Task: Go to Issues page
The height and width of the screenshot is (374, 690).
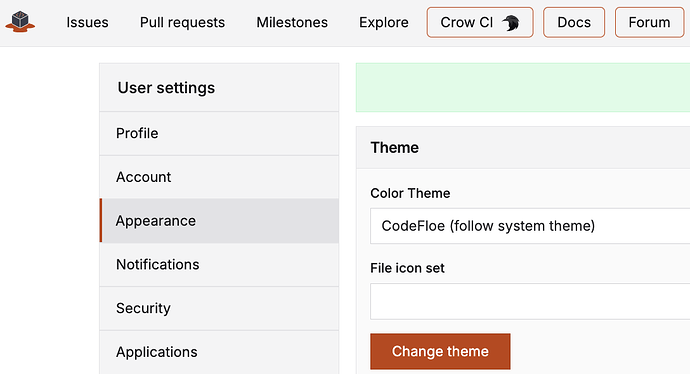Action: [x=87, y=22]
